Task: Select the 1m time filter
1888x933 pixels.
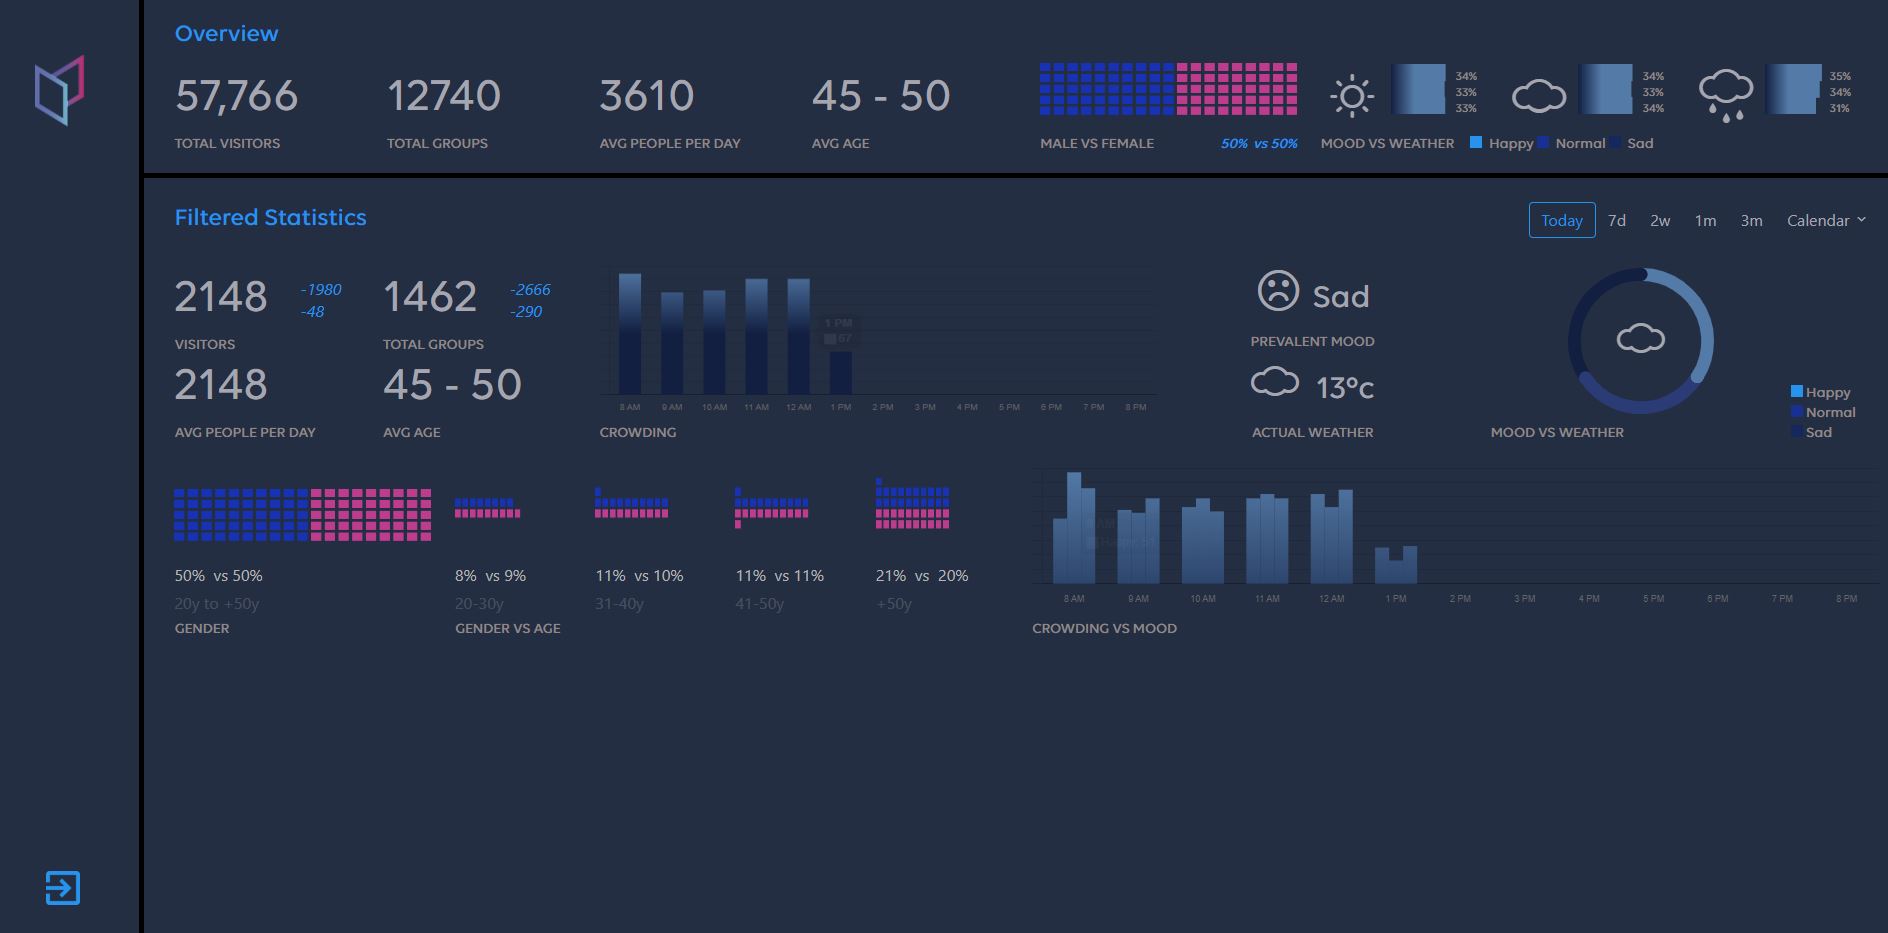Action: click(x=1705, y=220)
